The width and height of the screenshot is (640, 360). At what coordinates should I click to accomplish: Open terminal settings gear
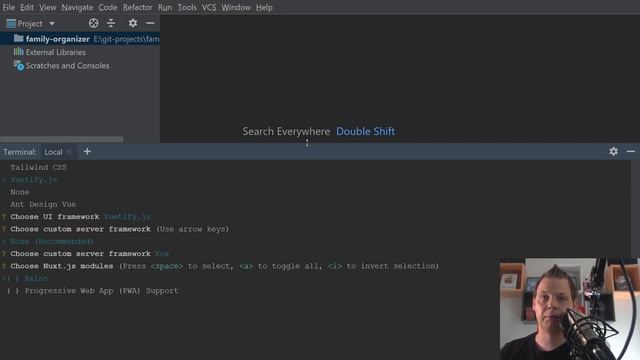click(613, 151)
